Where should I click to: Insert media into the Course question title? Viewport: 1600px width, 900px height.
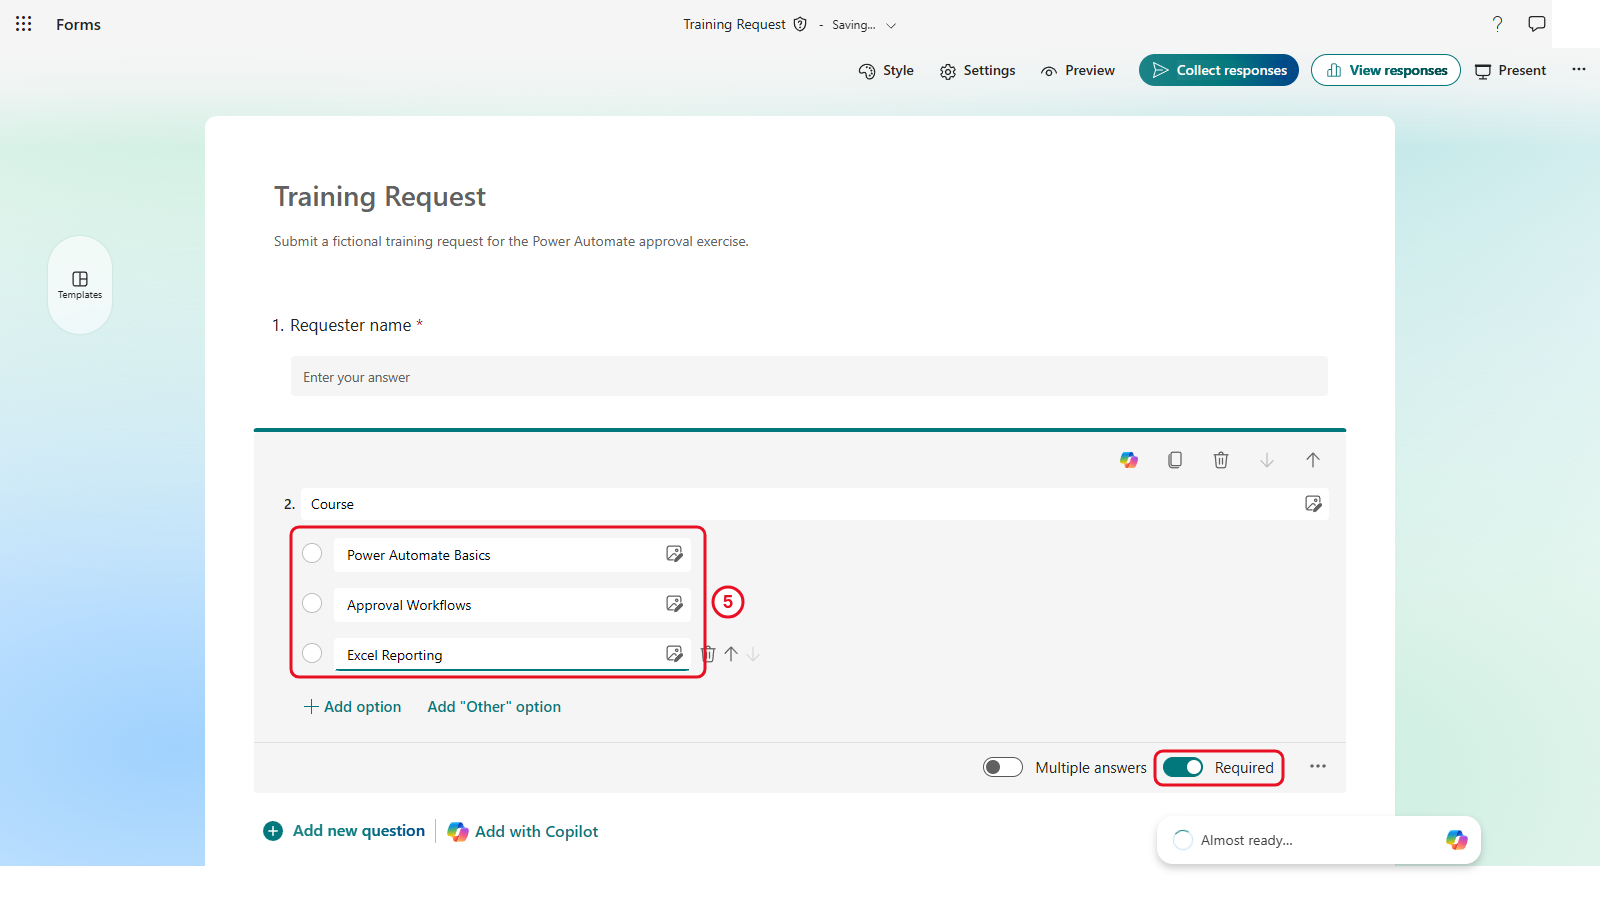tap(1313, 504)
